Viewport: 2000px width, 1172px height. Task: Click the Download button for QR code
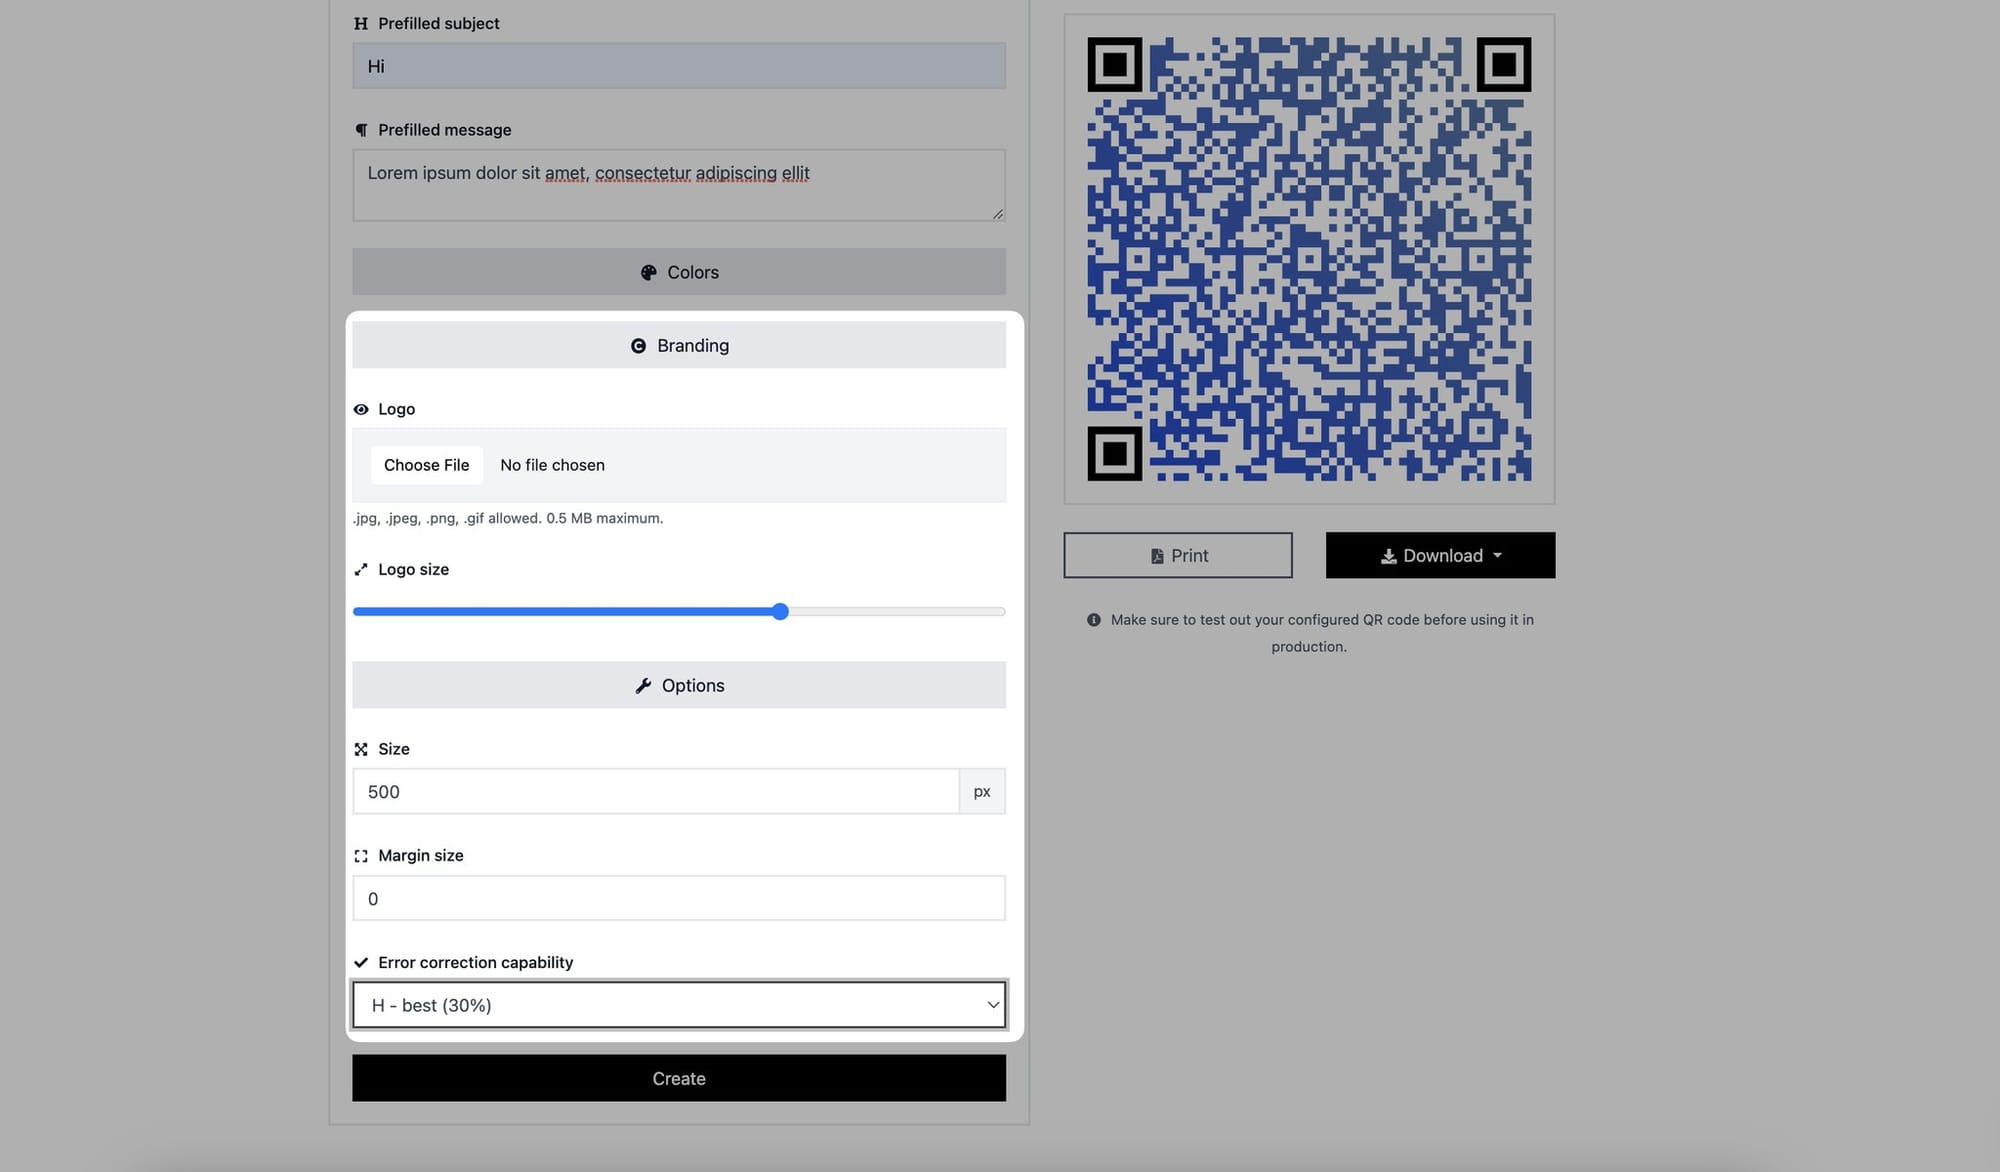click(1441, 555)
